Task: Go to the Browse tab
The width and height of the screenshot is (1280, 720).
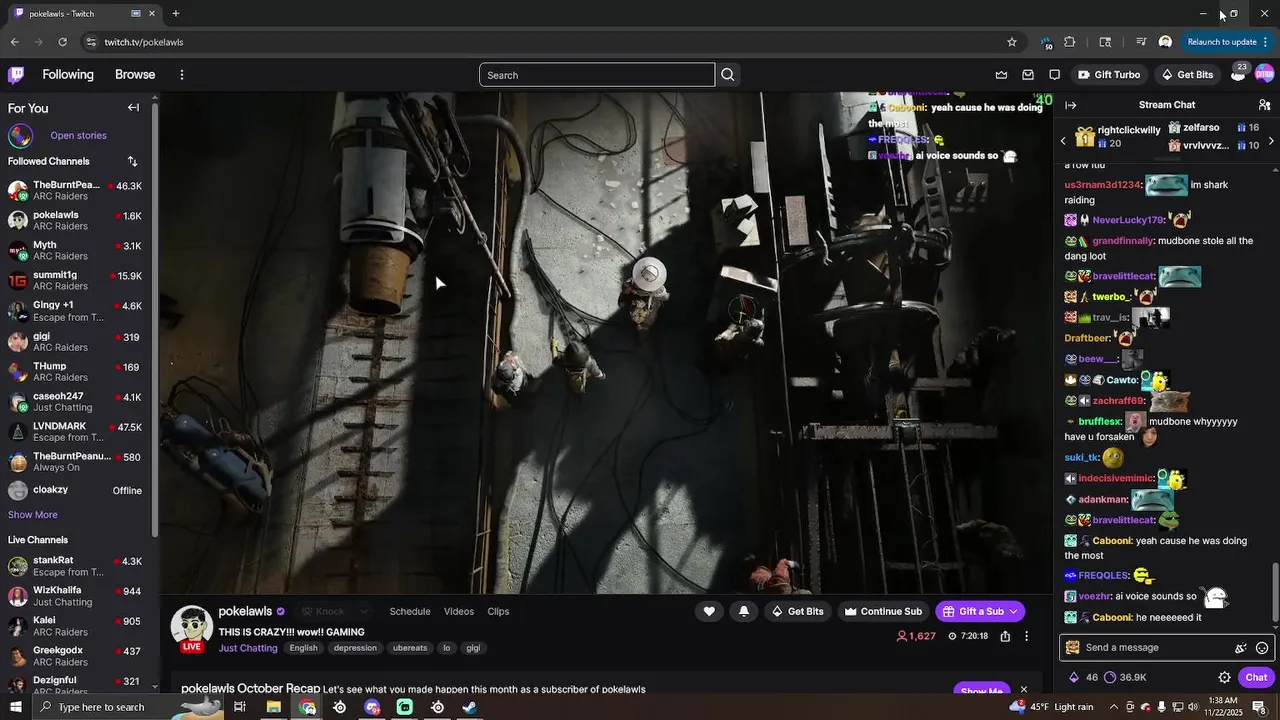Action: (135, 75)
